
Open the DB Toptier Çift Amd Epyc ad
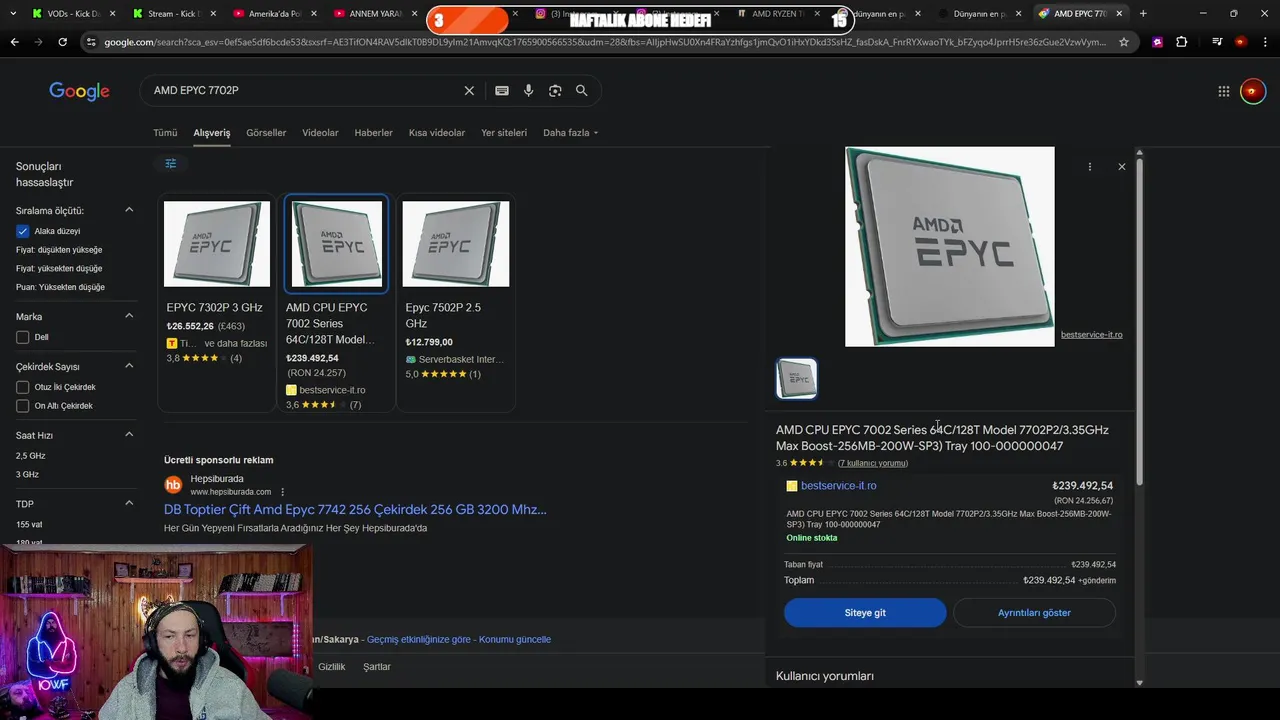point(355,509)
